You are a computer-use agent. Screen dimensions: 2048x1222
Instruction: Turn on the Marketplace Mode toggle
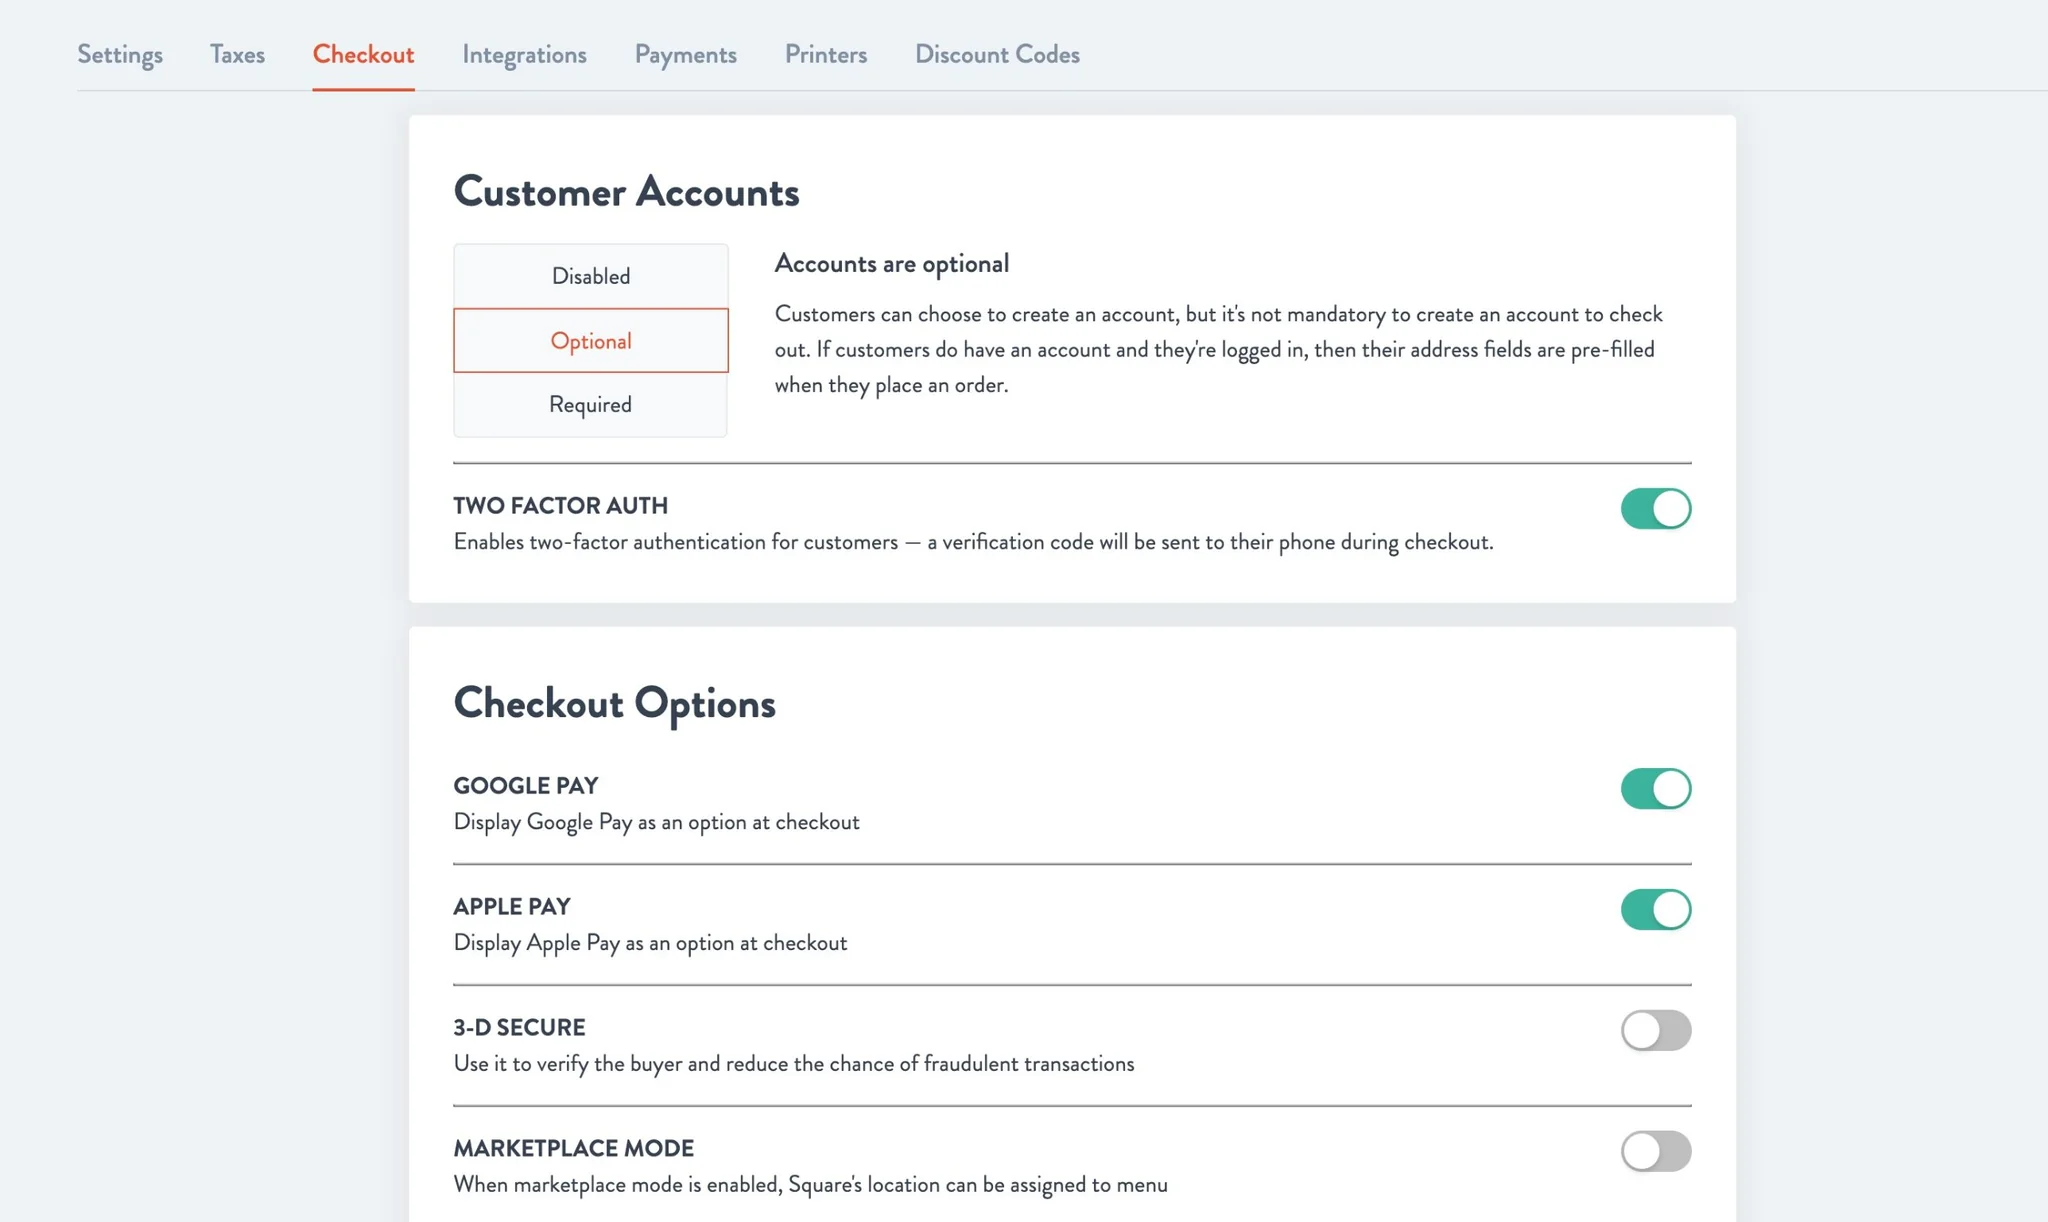(1656, 1151)
